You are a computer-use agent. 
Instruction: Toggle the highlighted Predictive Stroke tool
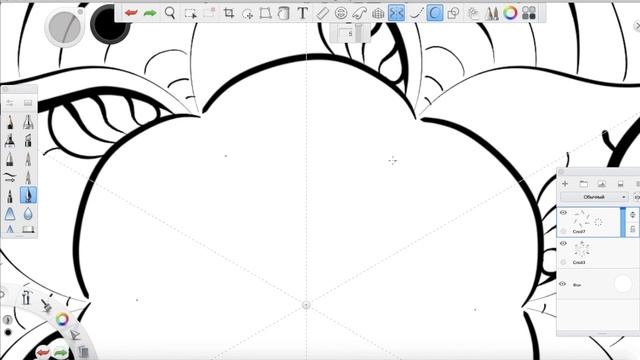(x=435, y=13)
